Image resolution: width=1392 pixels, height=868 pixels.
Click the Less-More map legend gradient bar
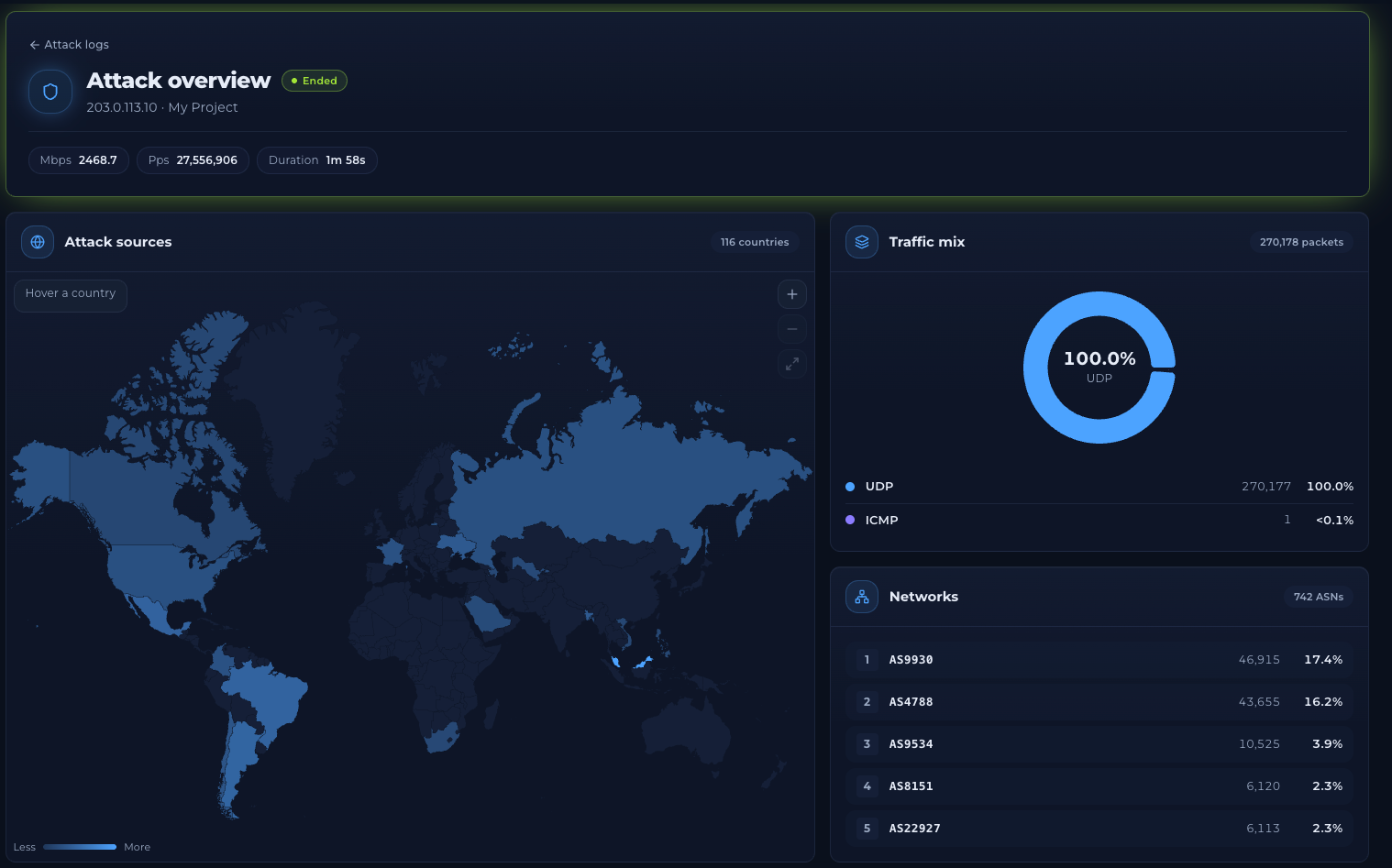80,847
